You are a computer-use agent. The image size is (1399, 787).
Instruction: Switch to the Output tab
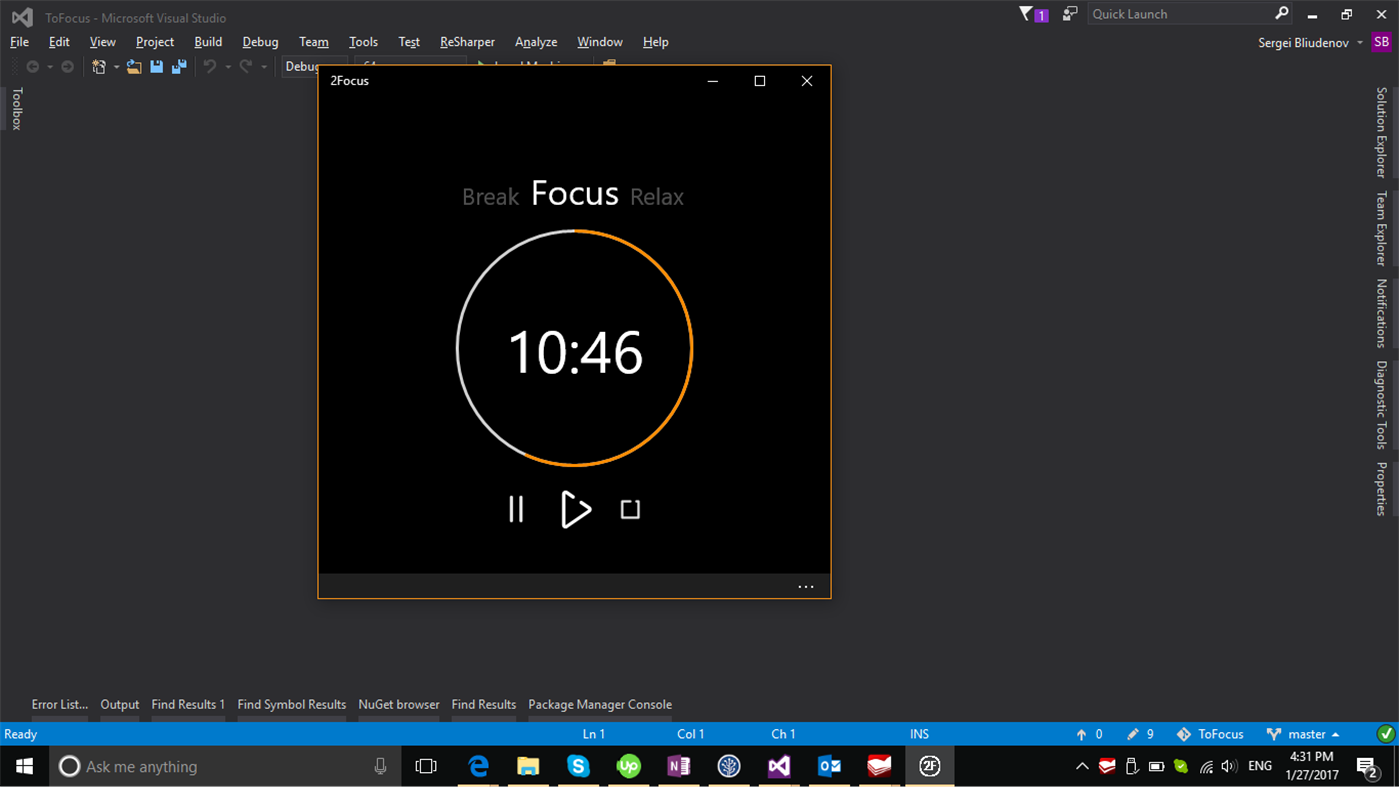(x=119, y=704)
